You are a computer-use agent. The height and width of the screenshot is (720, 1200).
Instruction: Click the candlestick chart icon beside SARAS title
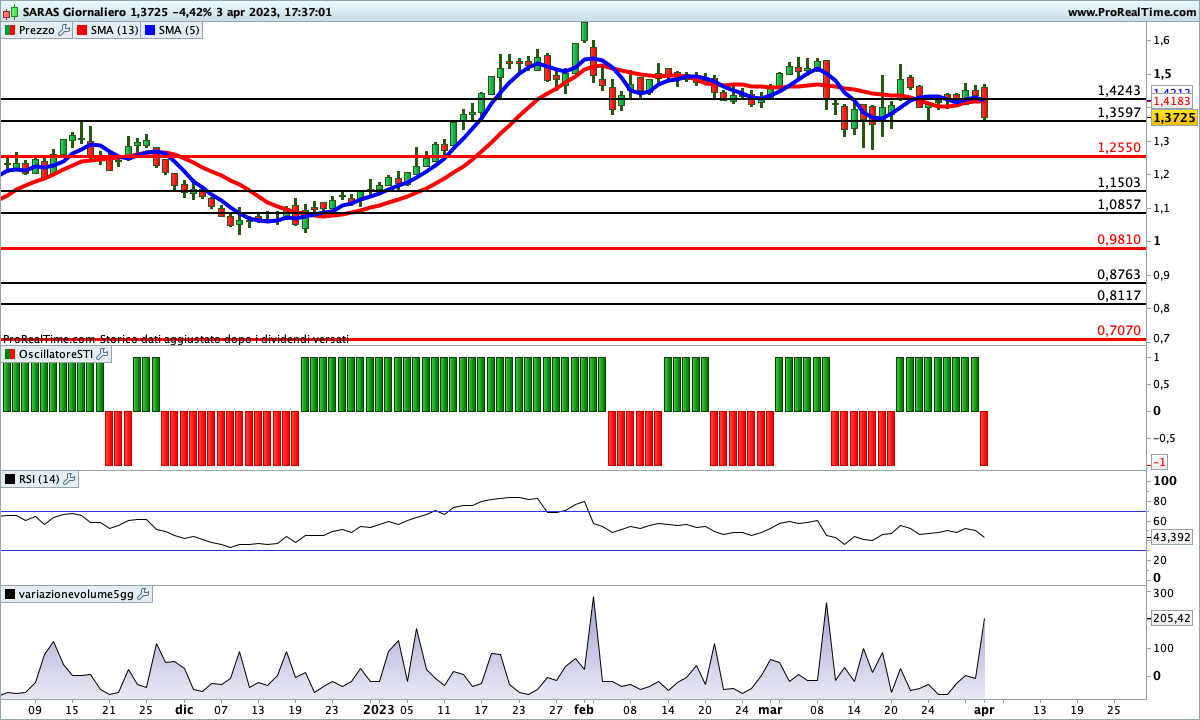click(x=9, y=12)
